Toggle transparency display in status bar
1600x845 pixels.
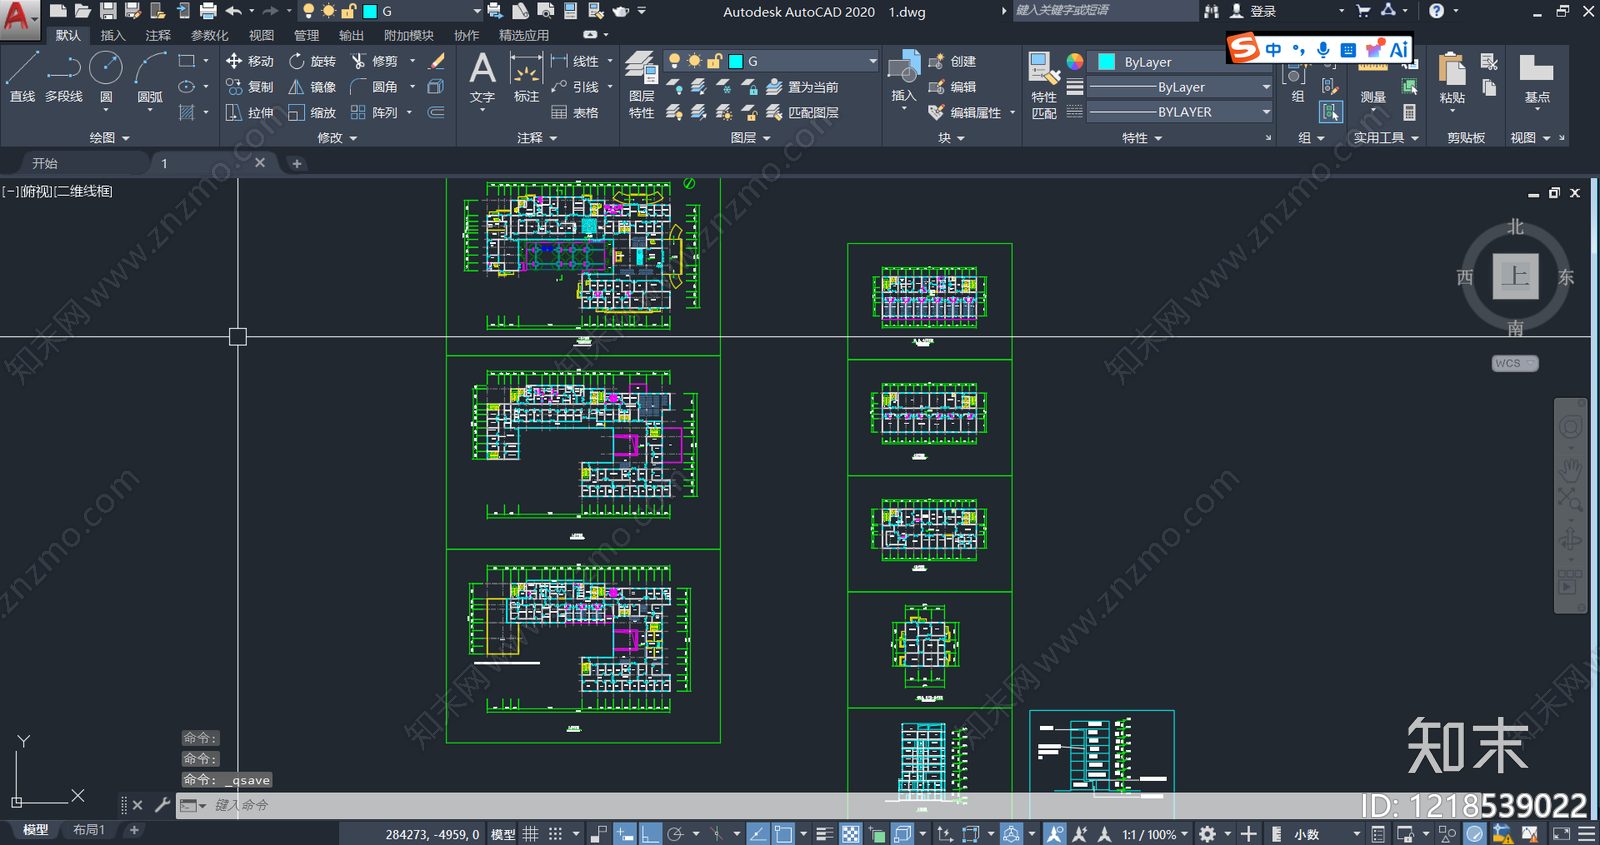[x=850, y=834]
